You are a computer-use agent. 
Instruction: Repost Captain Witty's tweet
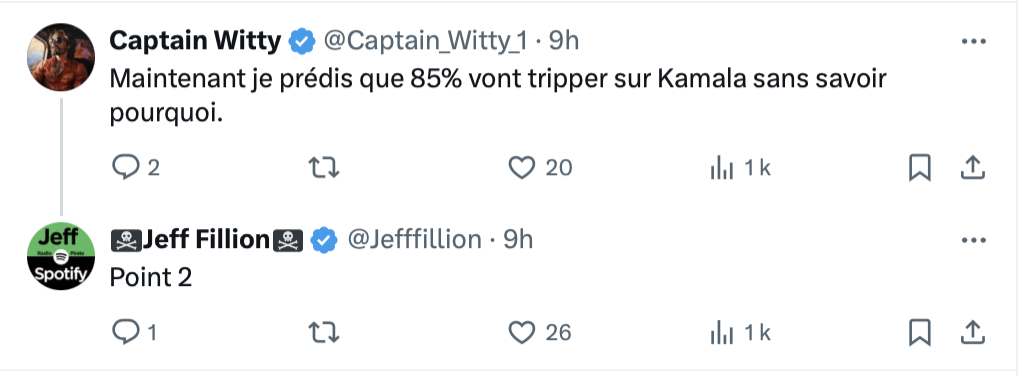tap(323, 168)
